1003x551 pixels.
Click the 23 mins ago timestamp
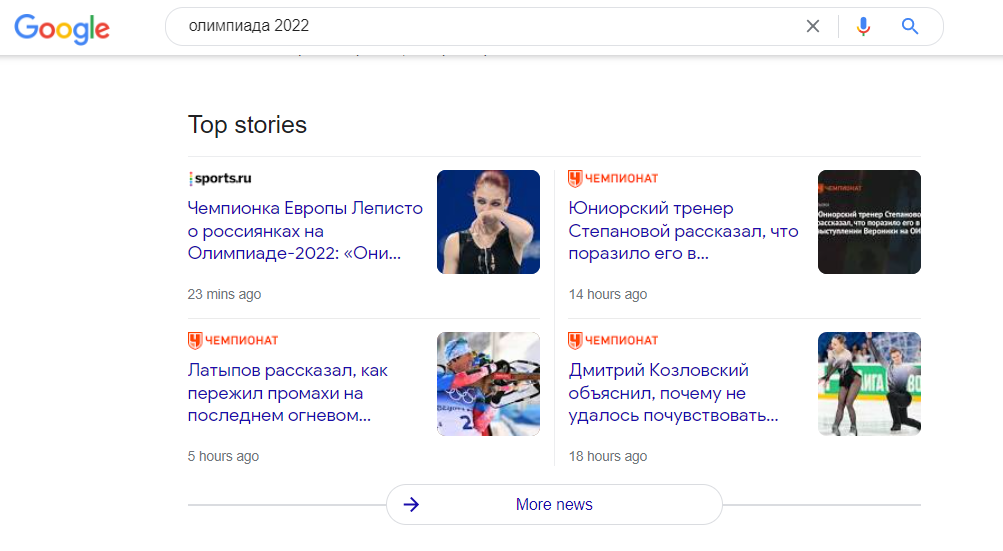(x=225, y=295)
